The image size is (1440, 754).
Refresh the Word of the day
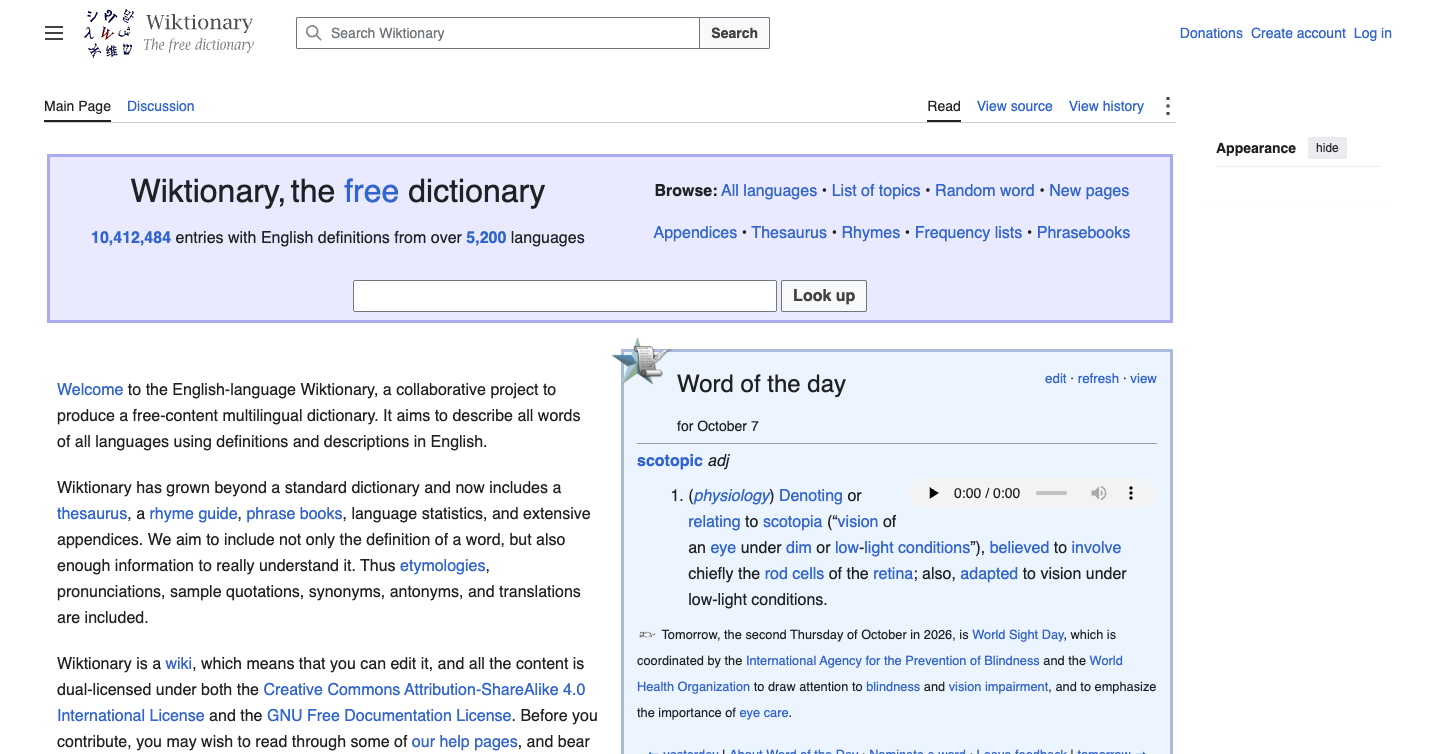tap(1098, 379)
